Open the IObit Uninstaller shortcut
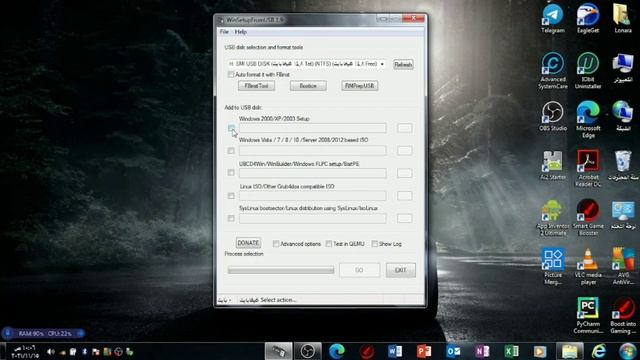The image size is (640, 360). tap(588, 70)
